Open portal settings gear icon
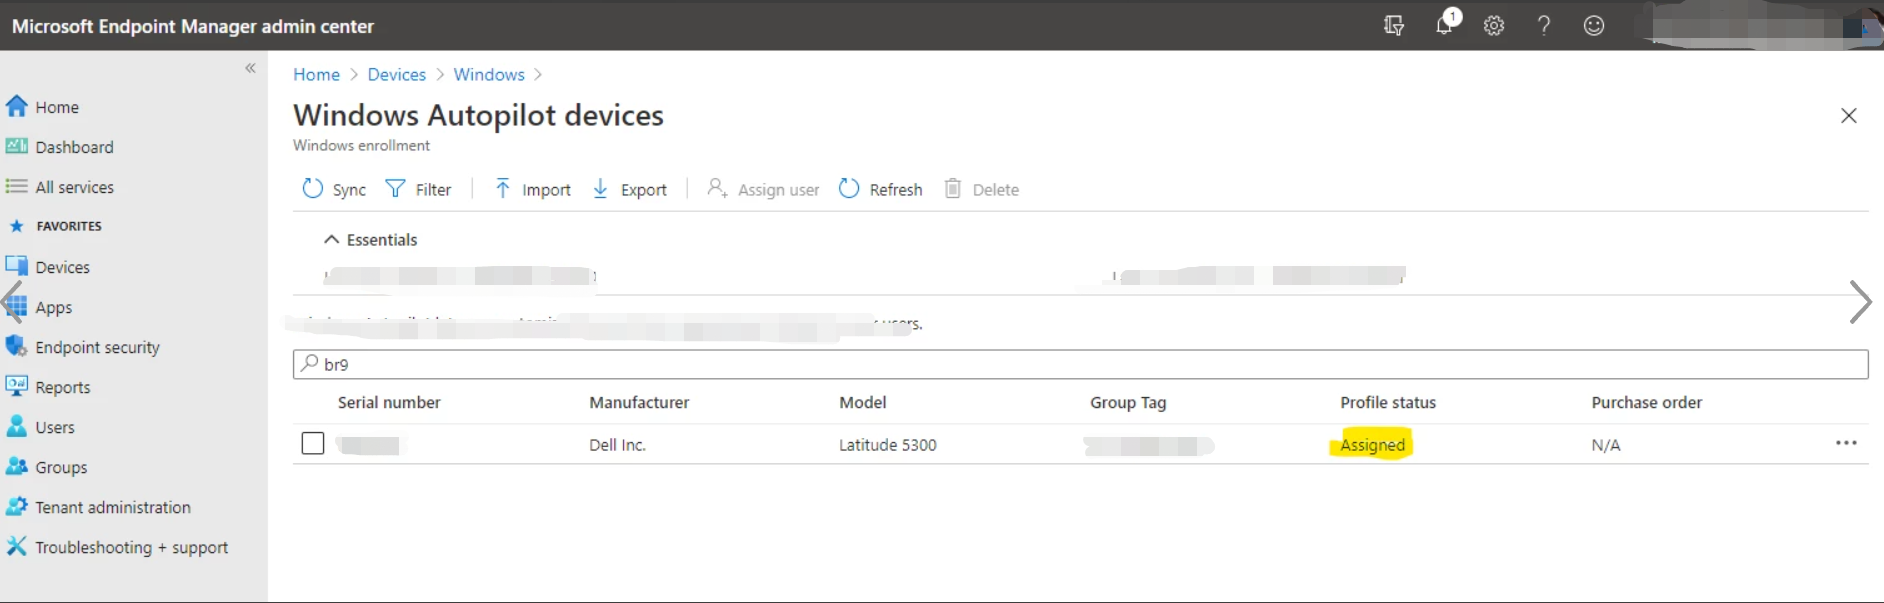 [x=1494, y=26]
